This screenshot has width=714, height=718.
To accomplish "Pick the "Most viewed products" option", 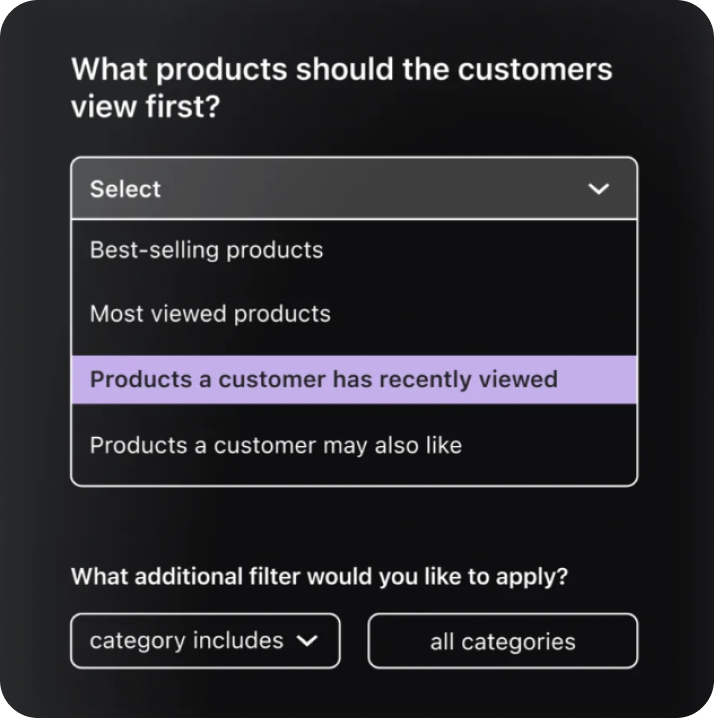I will 210,314.
